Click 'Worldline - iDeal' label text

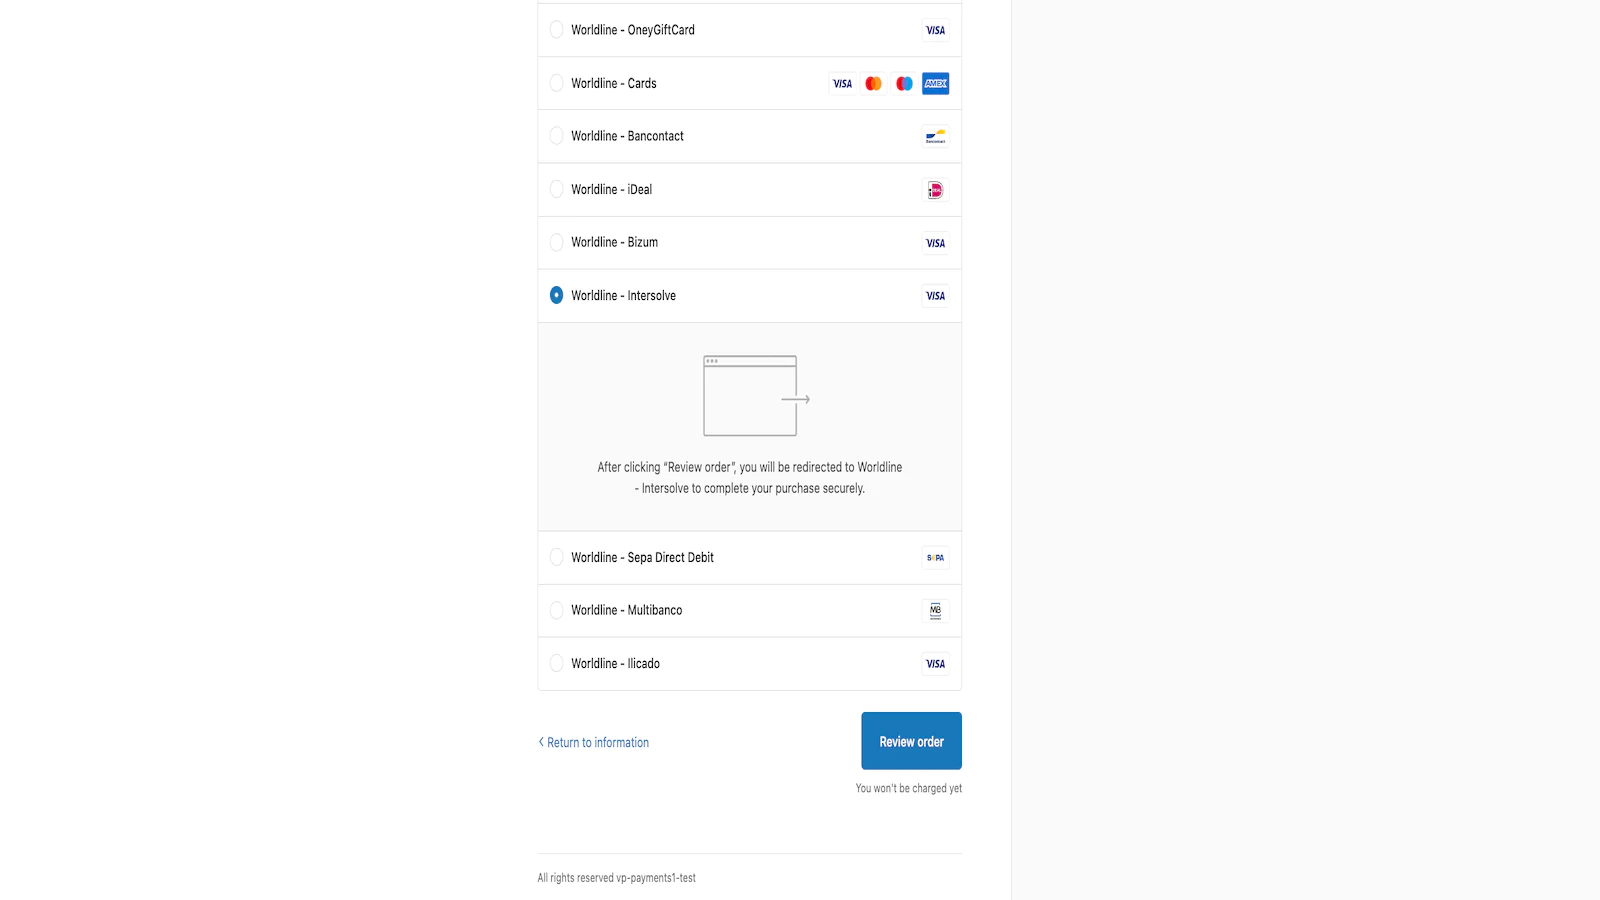(611, 189)
